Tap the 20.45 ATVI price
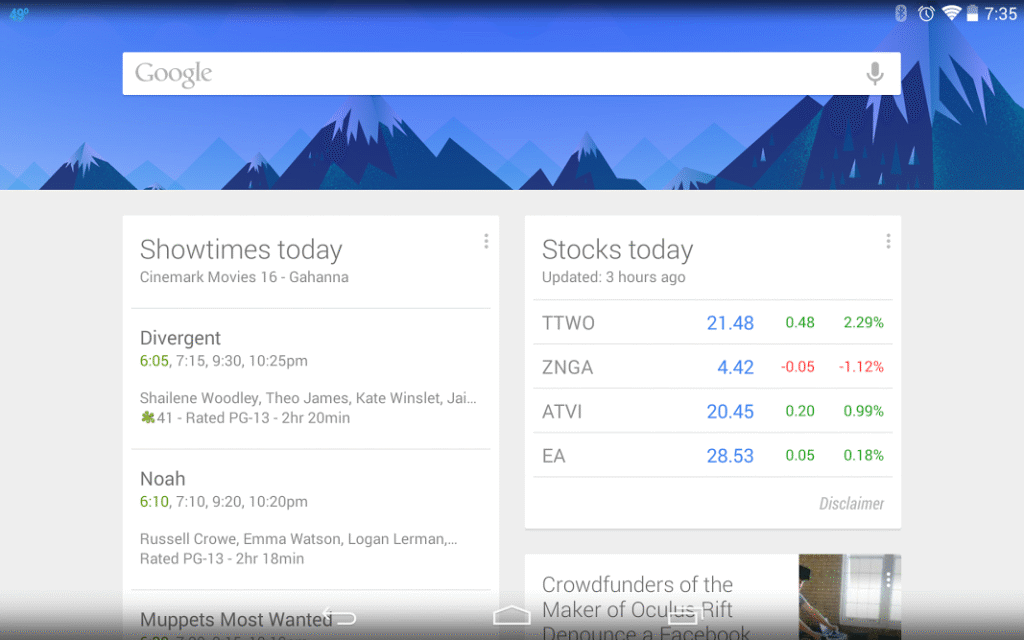 pos(730,411)
